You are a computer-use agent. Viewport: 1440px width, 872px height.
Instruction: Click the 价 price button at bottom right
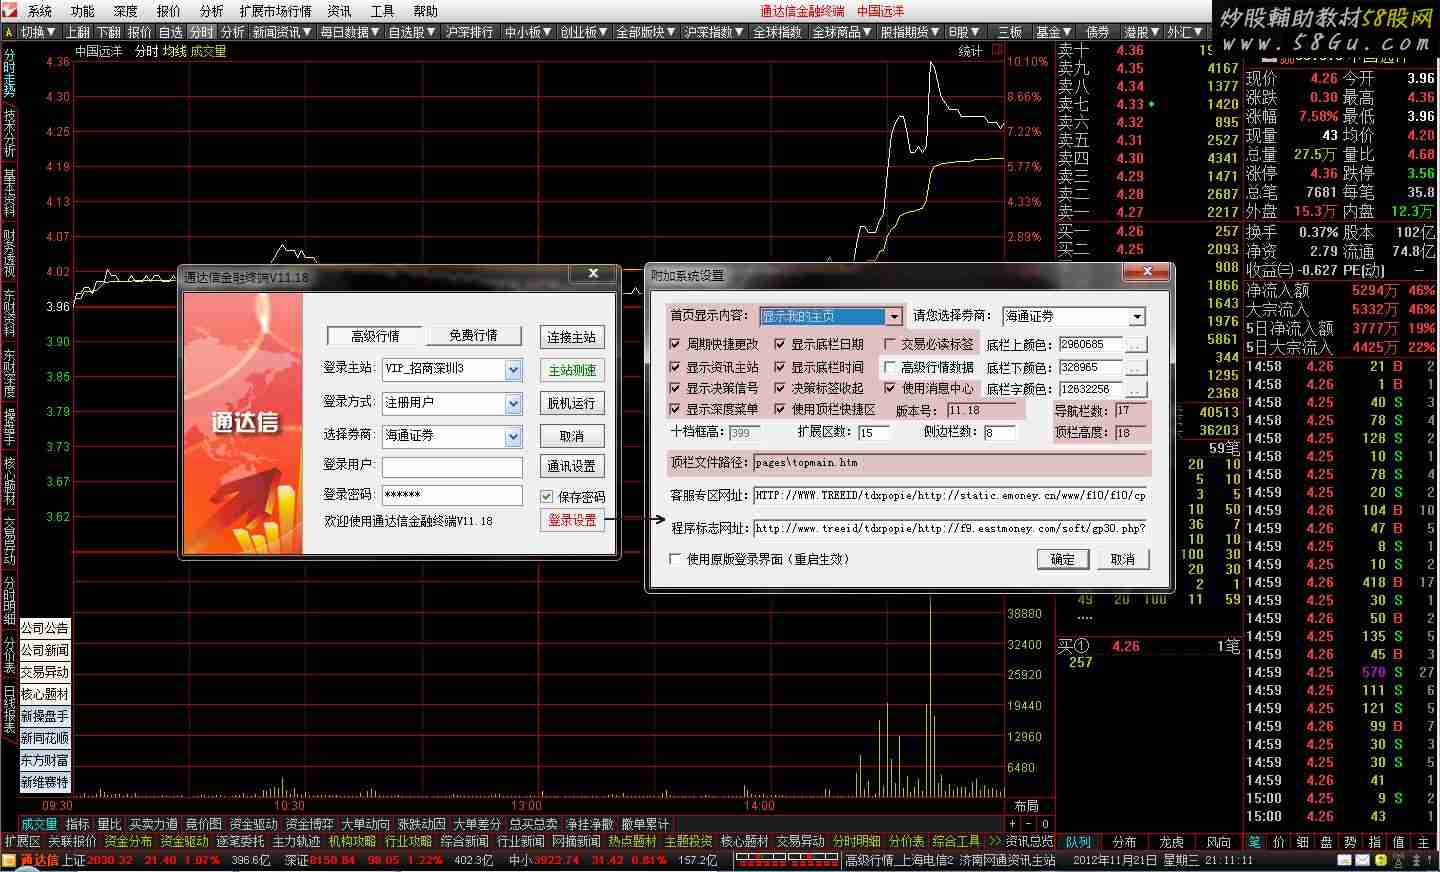pyautogui.click(x=1278, y=842)
